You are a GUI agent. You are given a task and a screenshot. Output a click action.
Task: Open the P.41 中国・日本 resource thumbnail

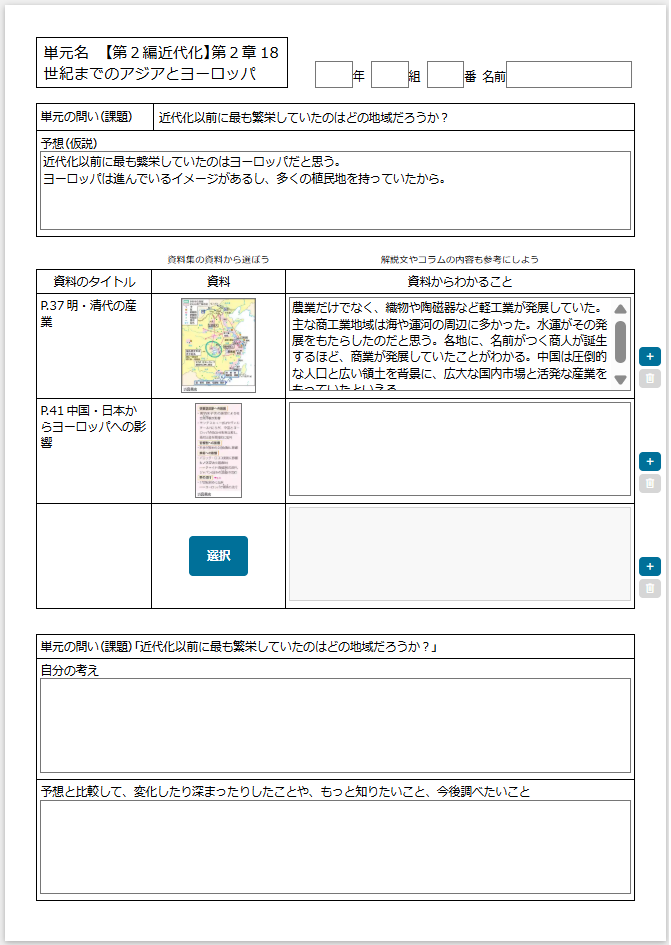pos(218,450)
